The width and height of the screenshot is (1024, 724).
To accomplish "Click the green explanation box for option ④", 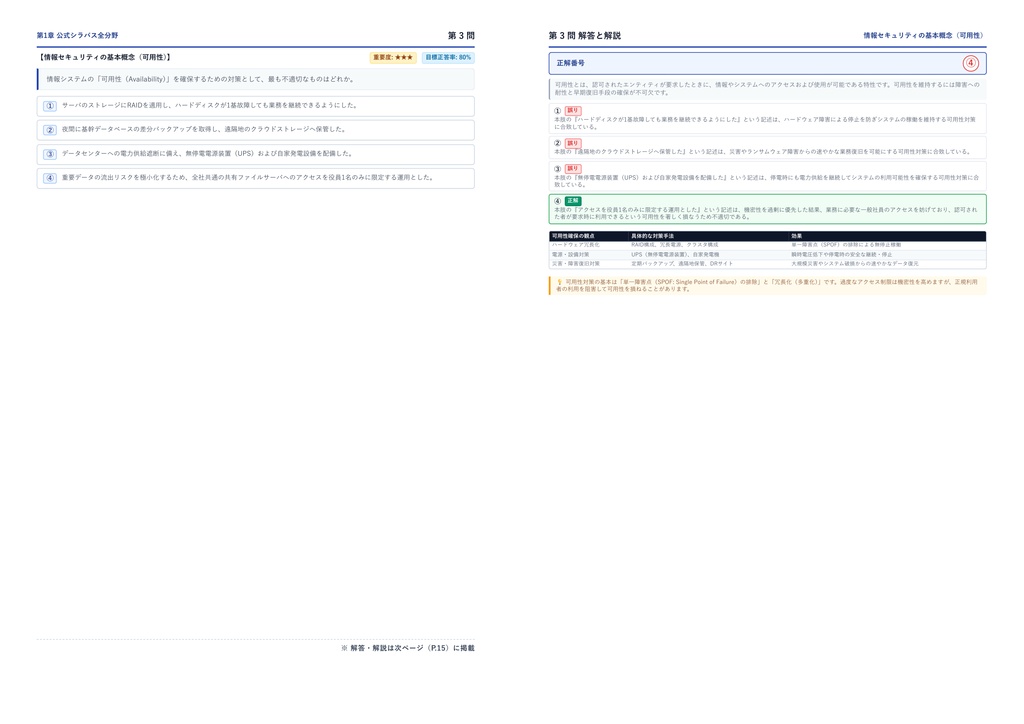I will click(767, 209).
